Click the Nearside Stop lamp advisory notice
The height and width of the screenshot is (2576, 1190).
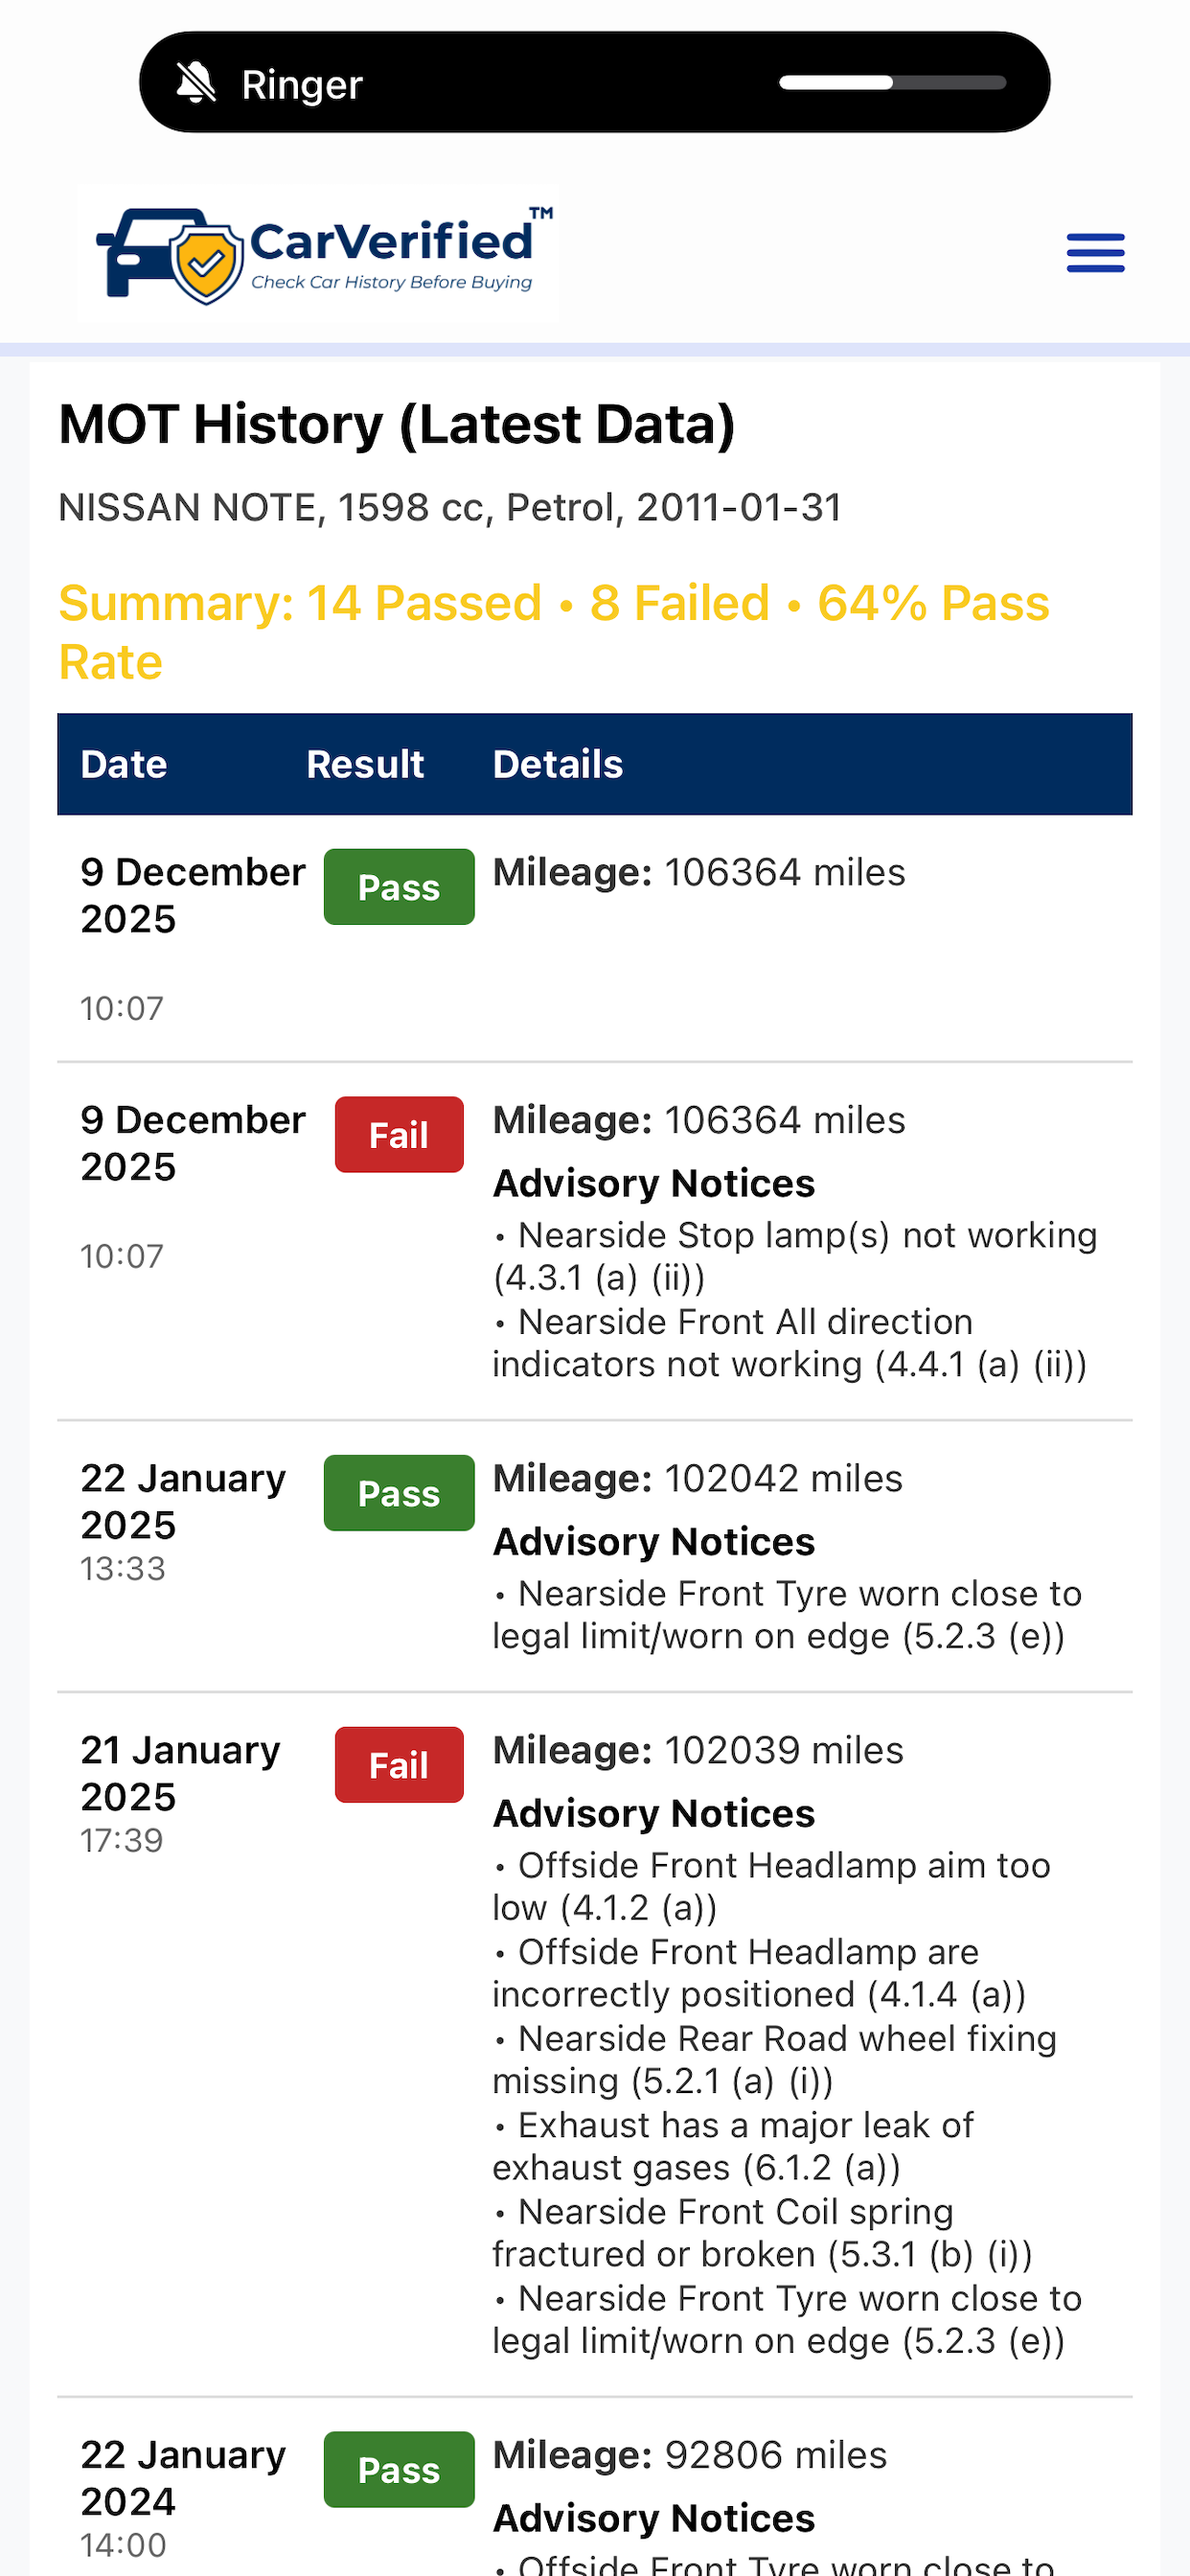[x=795, y=1257]
